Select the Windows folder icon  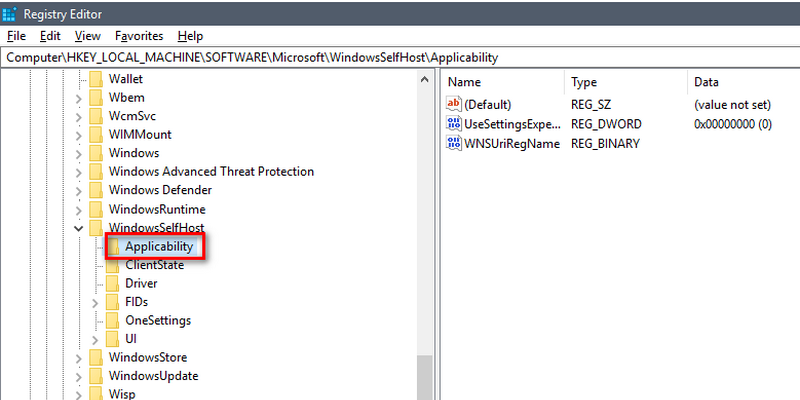96,153
